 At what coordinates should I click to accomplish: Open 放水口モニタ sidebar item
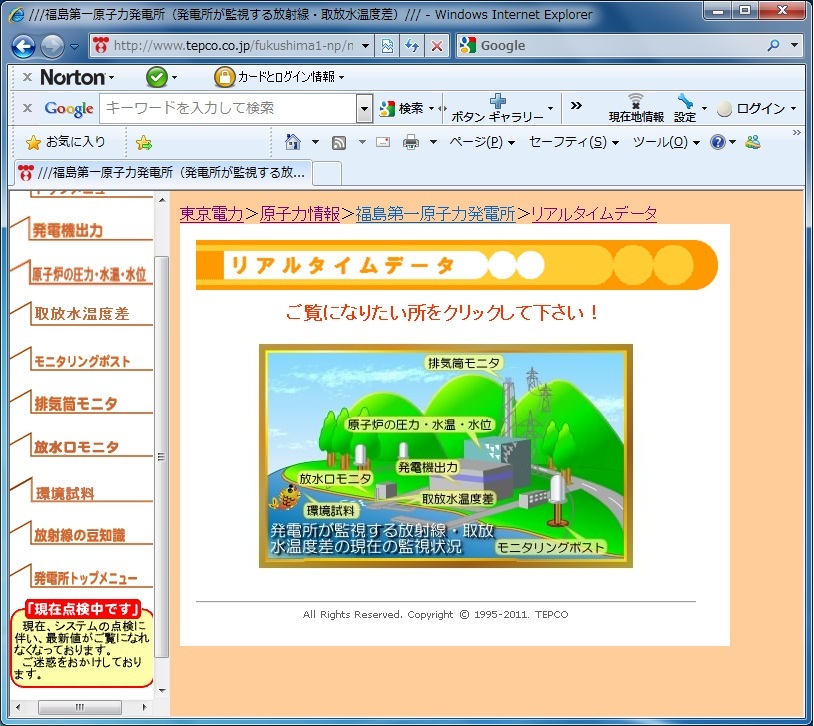77,447
